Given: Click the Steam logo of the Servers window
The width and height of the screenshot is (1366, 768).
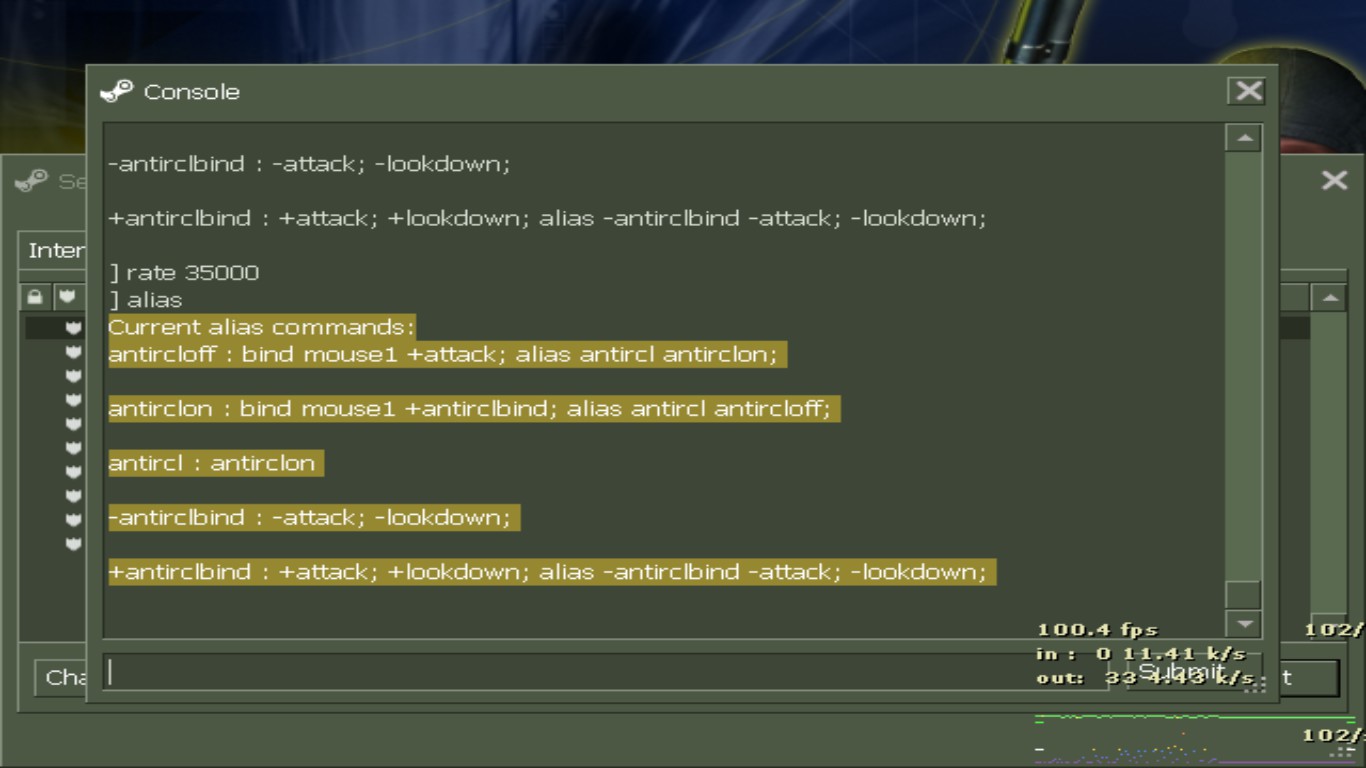Looking at the screenshot, I should click(31, 181).
